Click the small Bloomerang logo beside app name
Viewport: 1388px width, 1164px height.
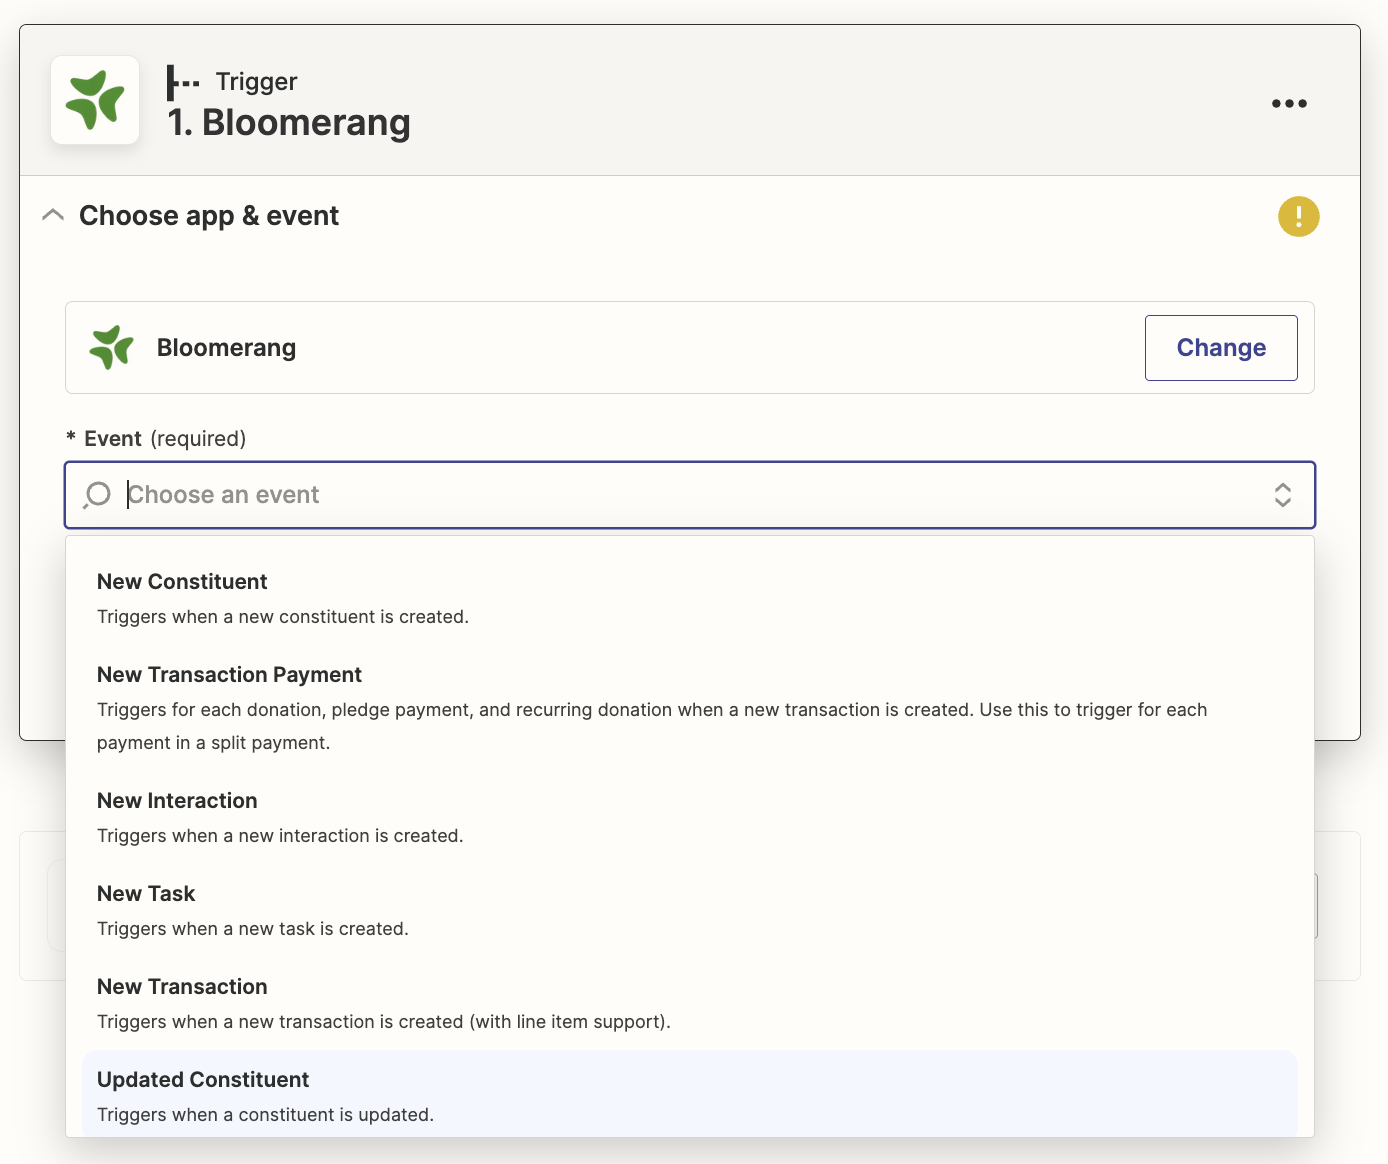coord(111,348)
